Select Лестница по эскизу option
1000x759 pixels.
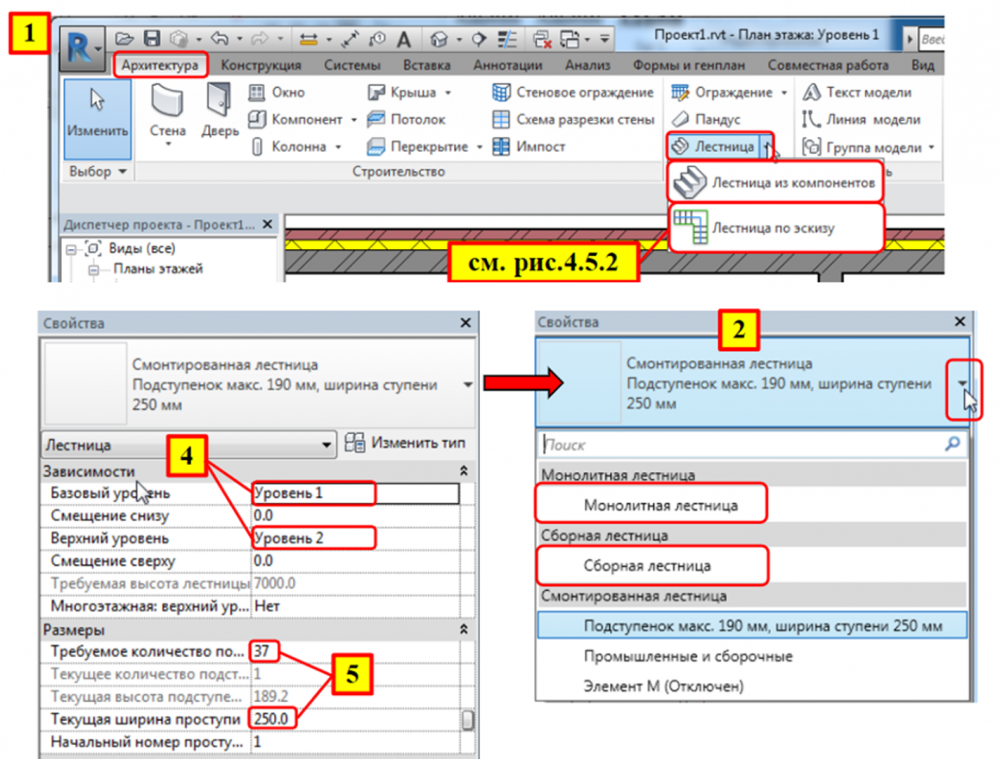[776, 227]
